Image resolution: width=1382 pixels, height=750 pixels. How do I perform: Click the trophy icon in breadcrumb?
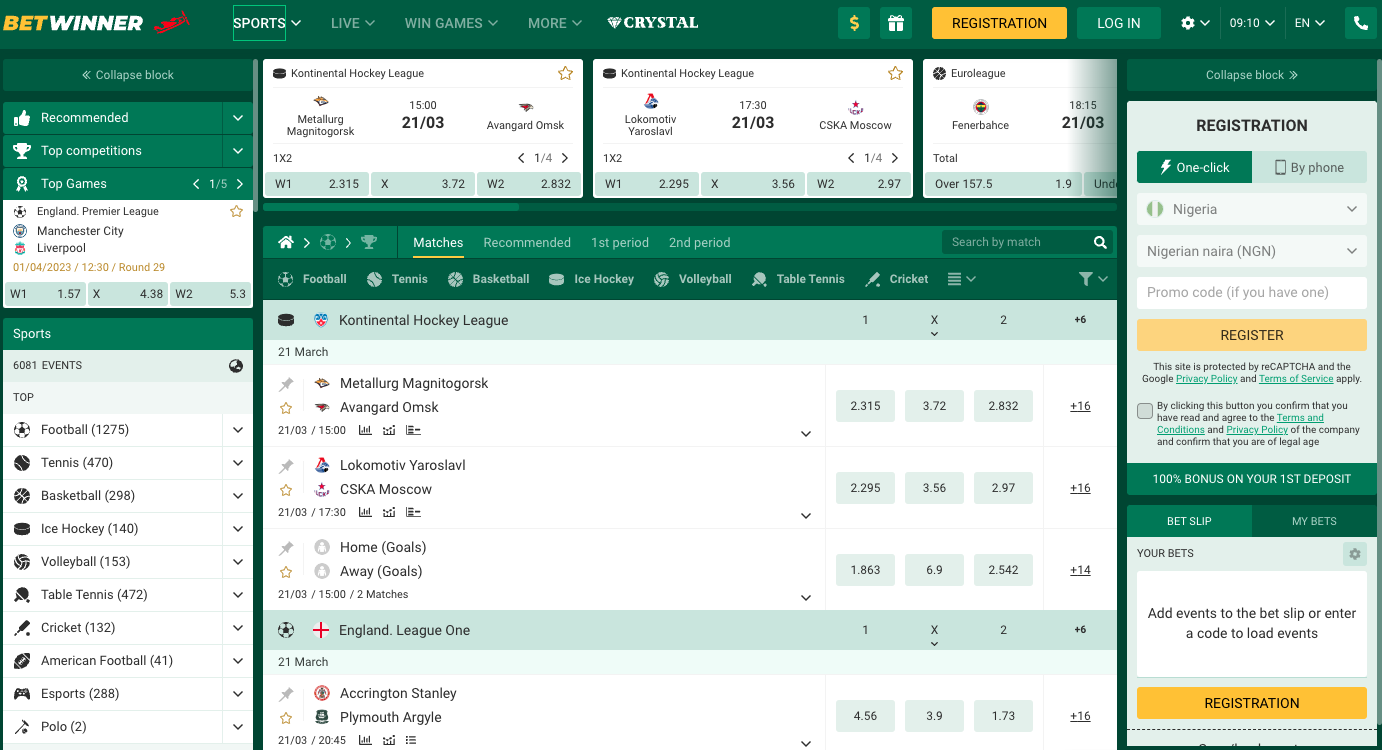click(369, 242)
